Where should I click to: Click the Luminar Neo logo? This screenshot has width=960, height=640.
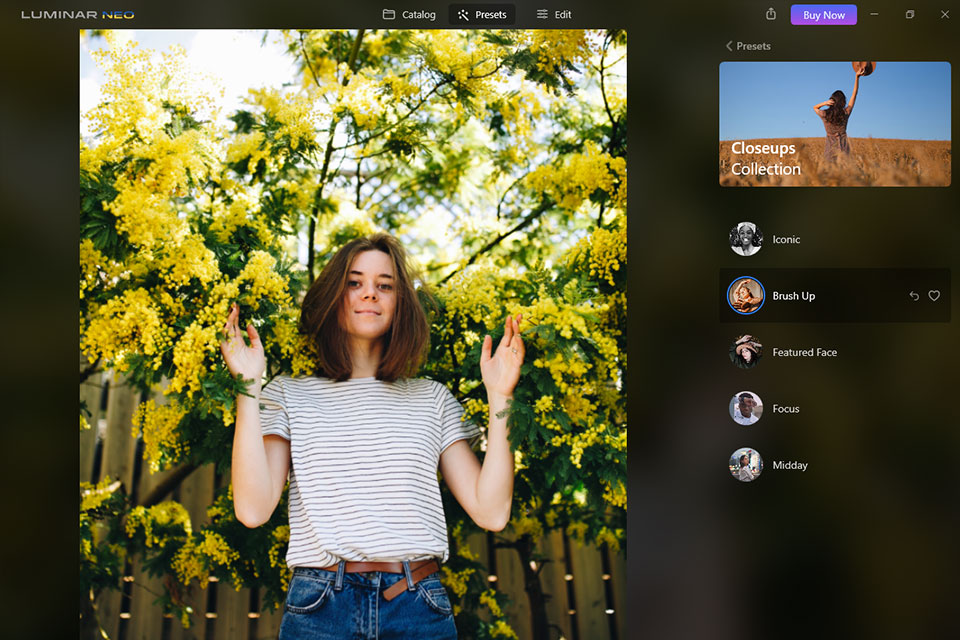click(78, 15)
